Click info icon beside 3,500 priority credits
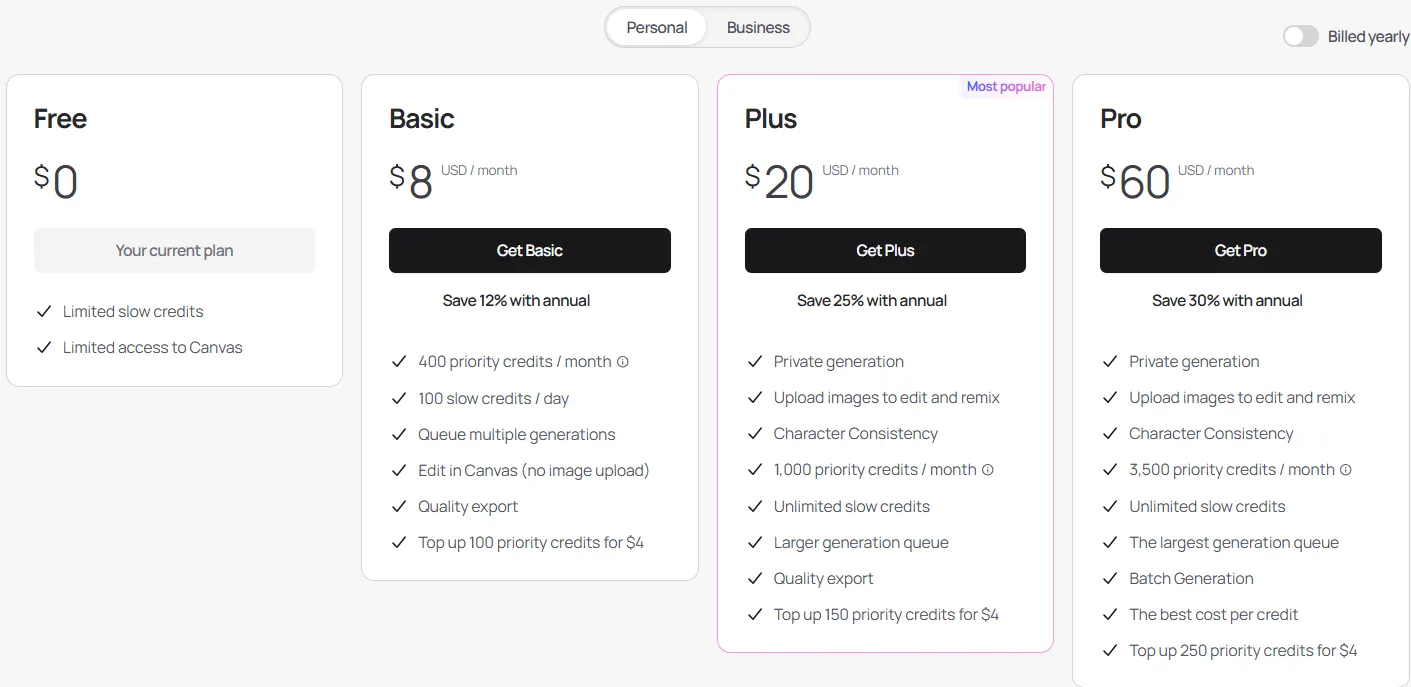The height and width of the screenshot is (687, 1411). click(x=1346, y=470)
